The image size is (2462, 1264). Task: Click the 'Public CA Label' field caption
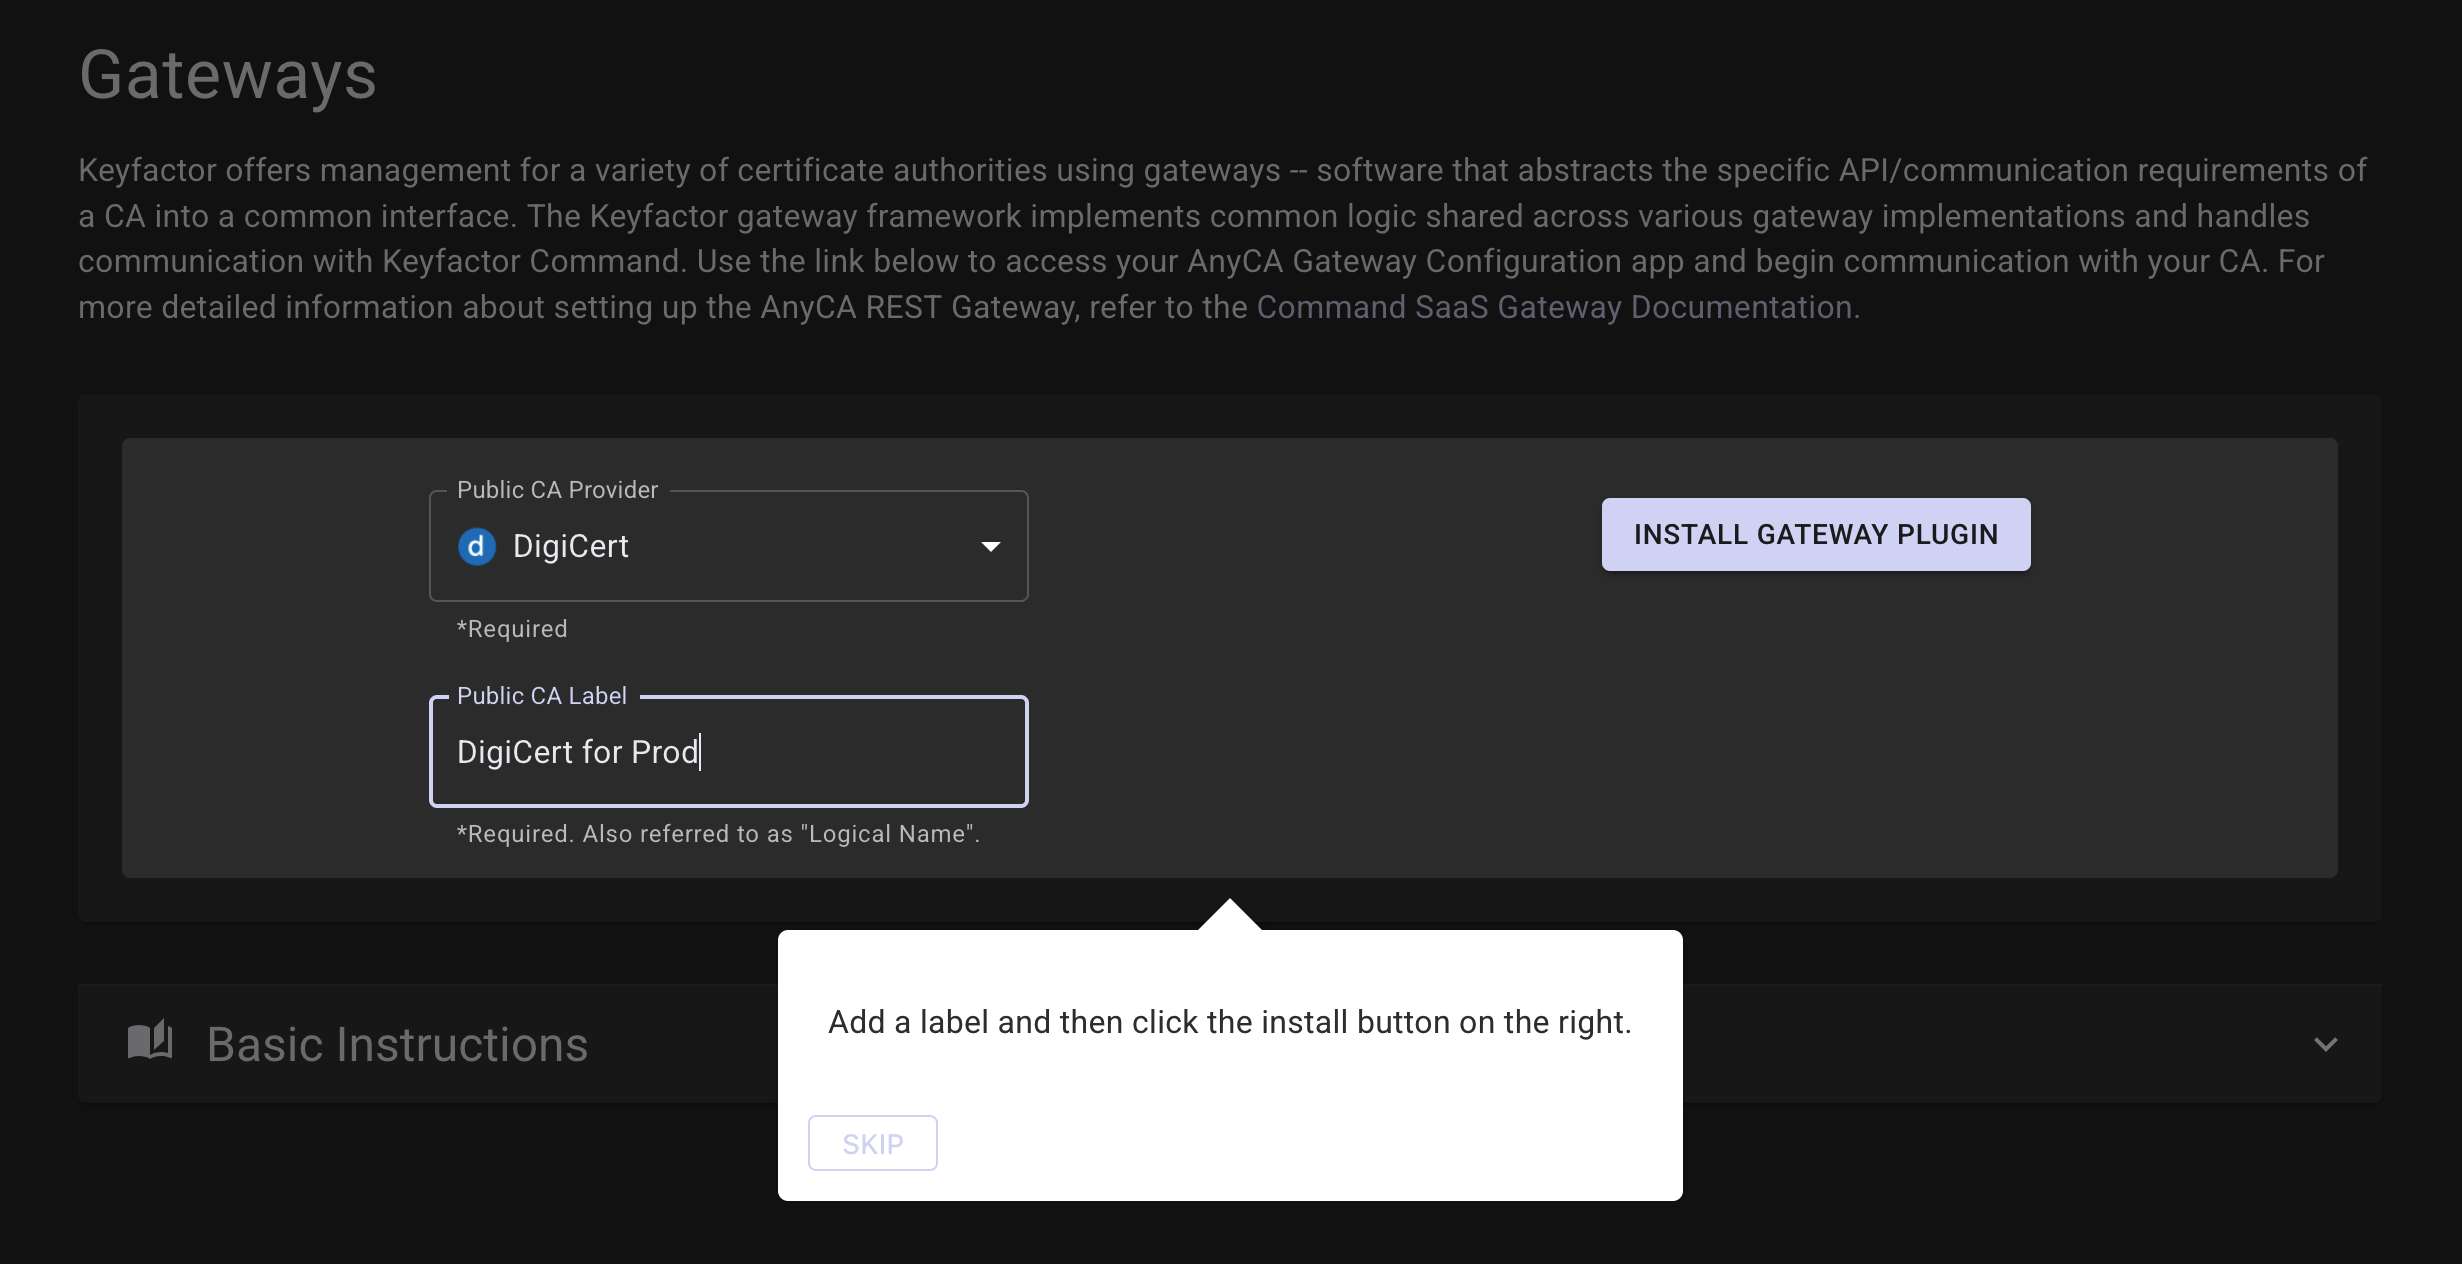click(541, 696)
